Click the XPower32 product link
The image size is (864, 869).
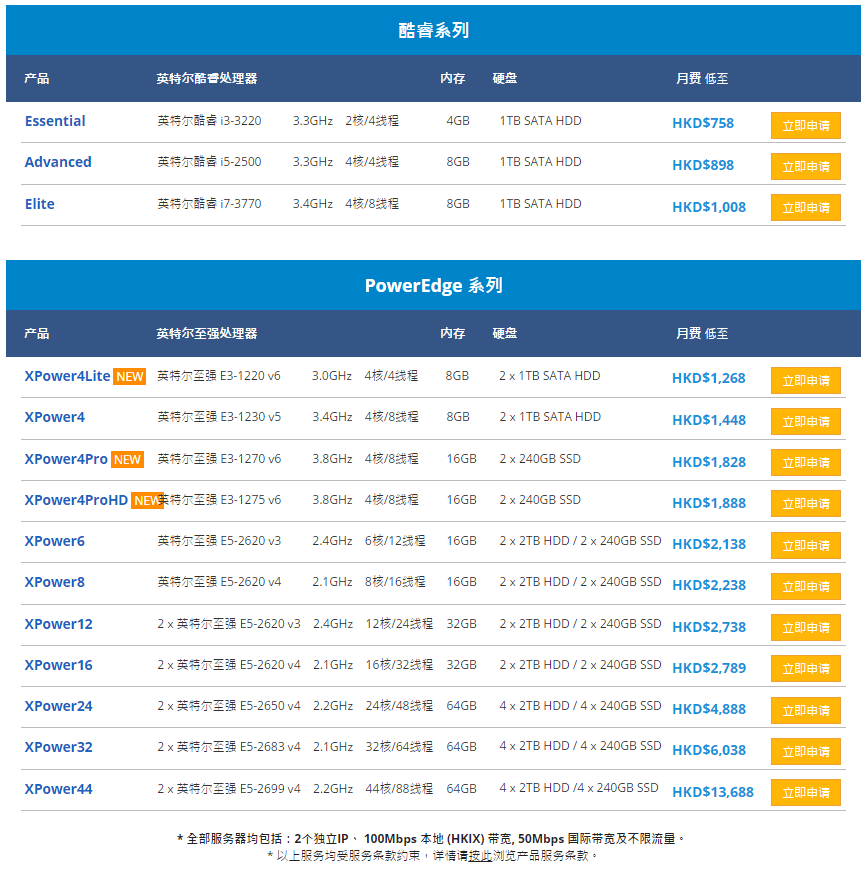pos(58,747)
